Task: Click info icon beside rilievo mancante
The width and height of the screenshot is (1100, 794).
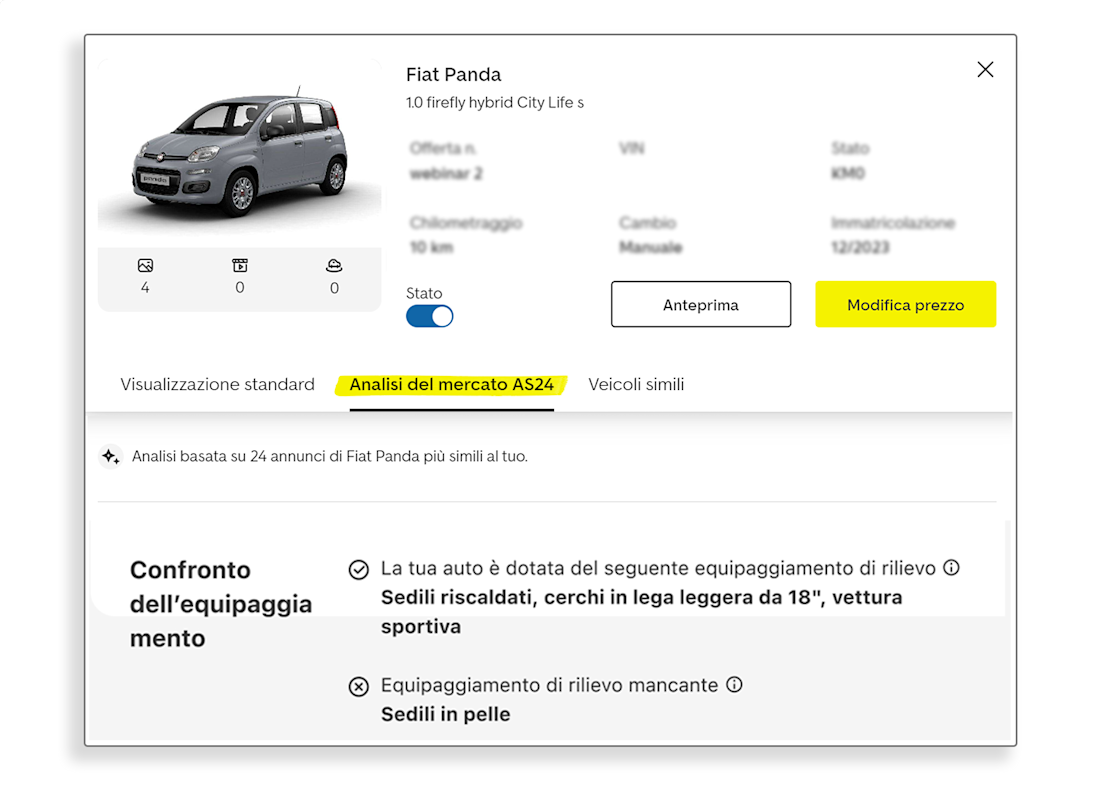Action: coord(735,685)
